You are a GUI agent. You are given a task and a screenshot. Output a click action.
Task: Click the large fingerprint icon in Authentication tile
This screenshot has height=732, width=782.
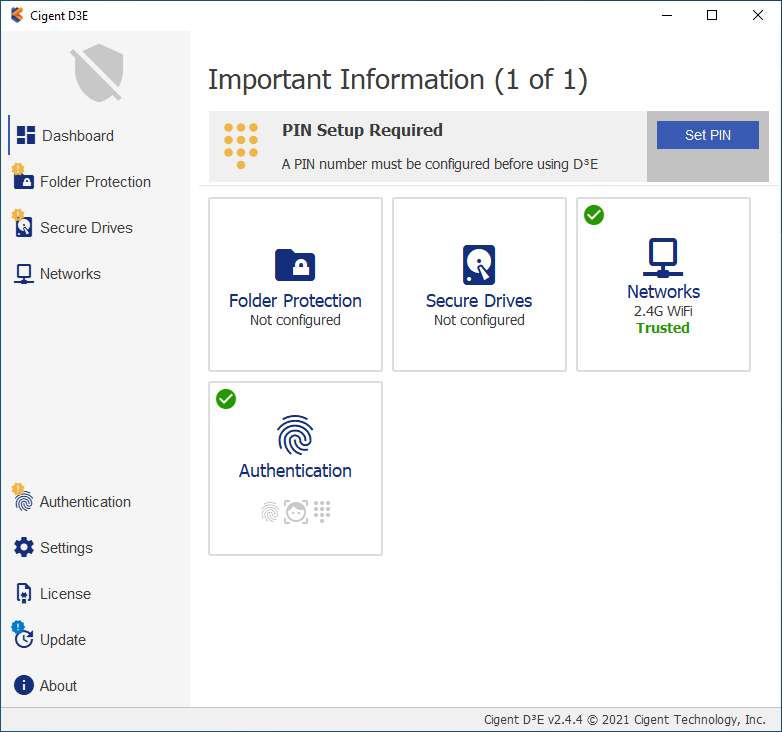click(x=295, y=435)
